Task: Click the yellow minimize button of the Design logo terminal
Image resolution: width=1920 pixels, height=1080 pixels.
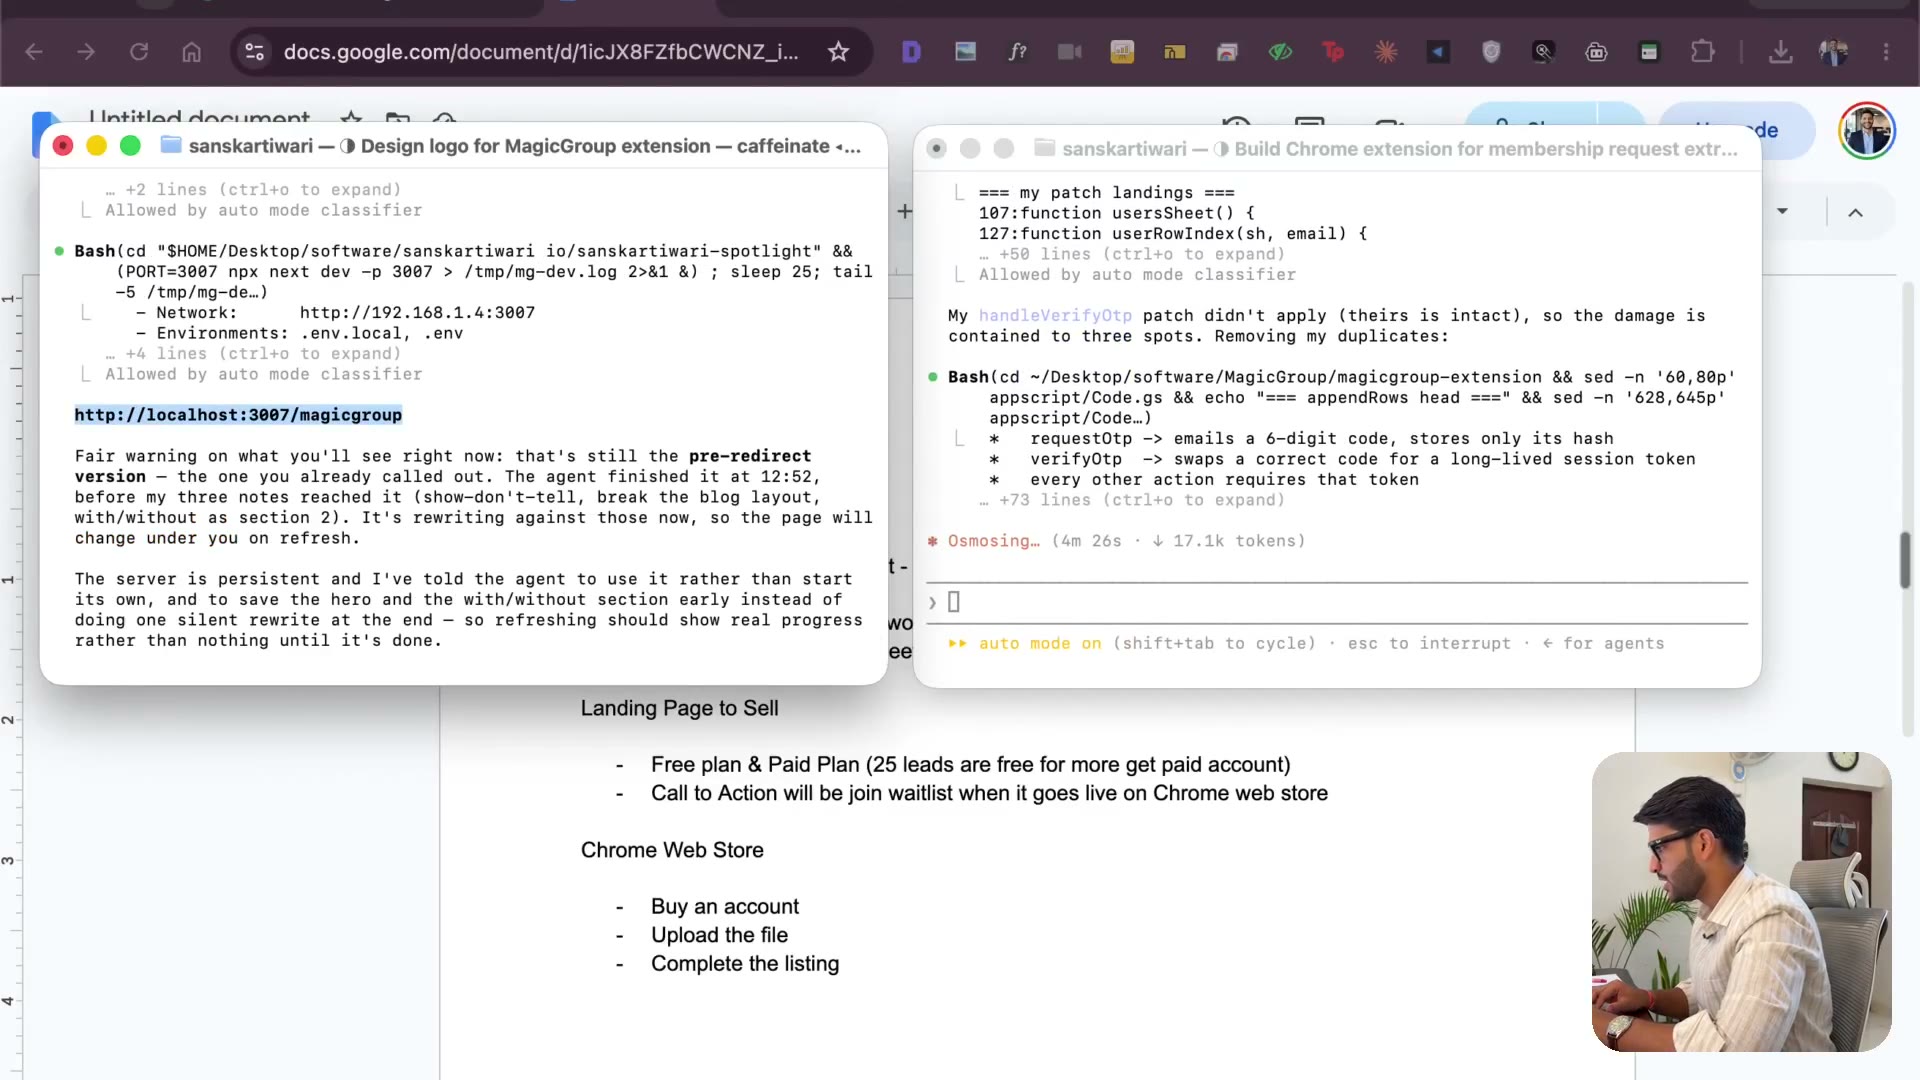Action: 96,146
